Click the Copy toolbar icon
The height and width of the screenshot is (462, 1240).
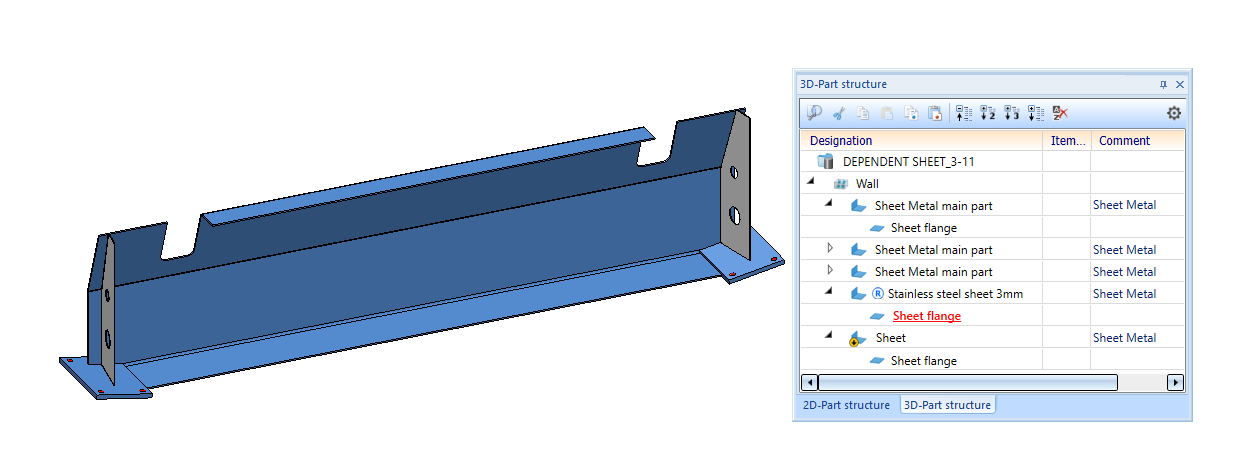[864, 113]
